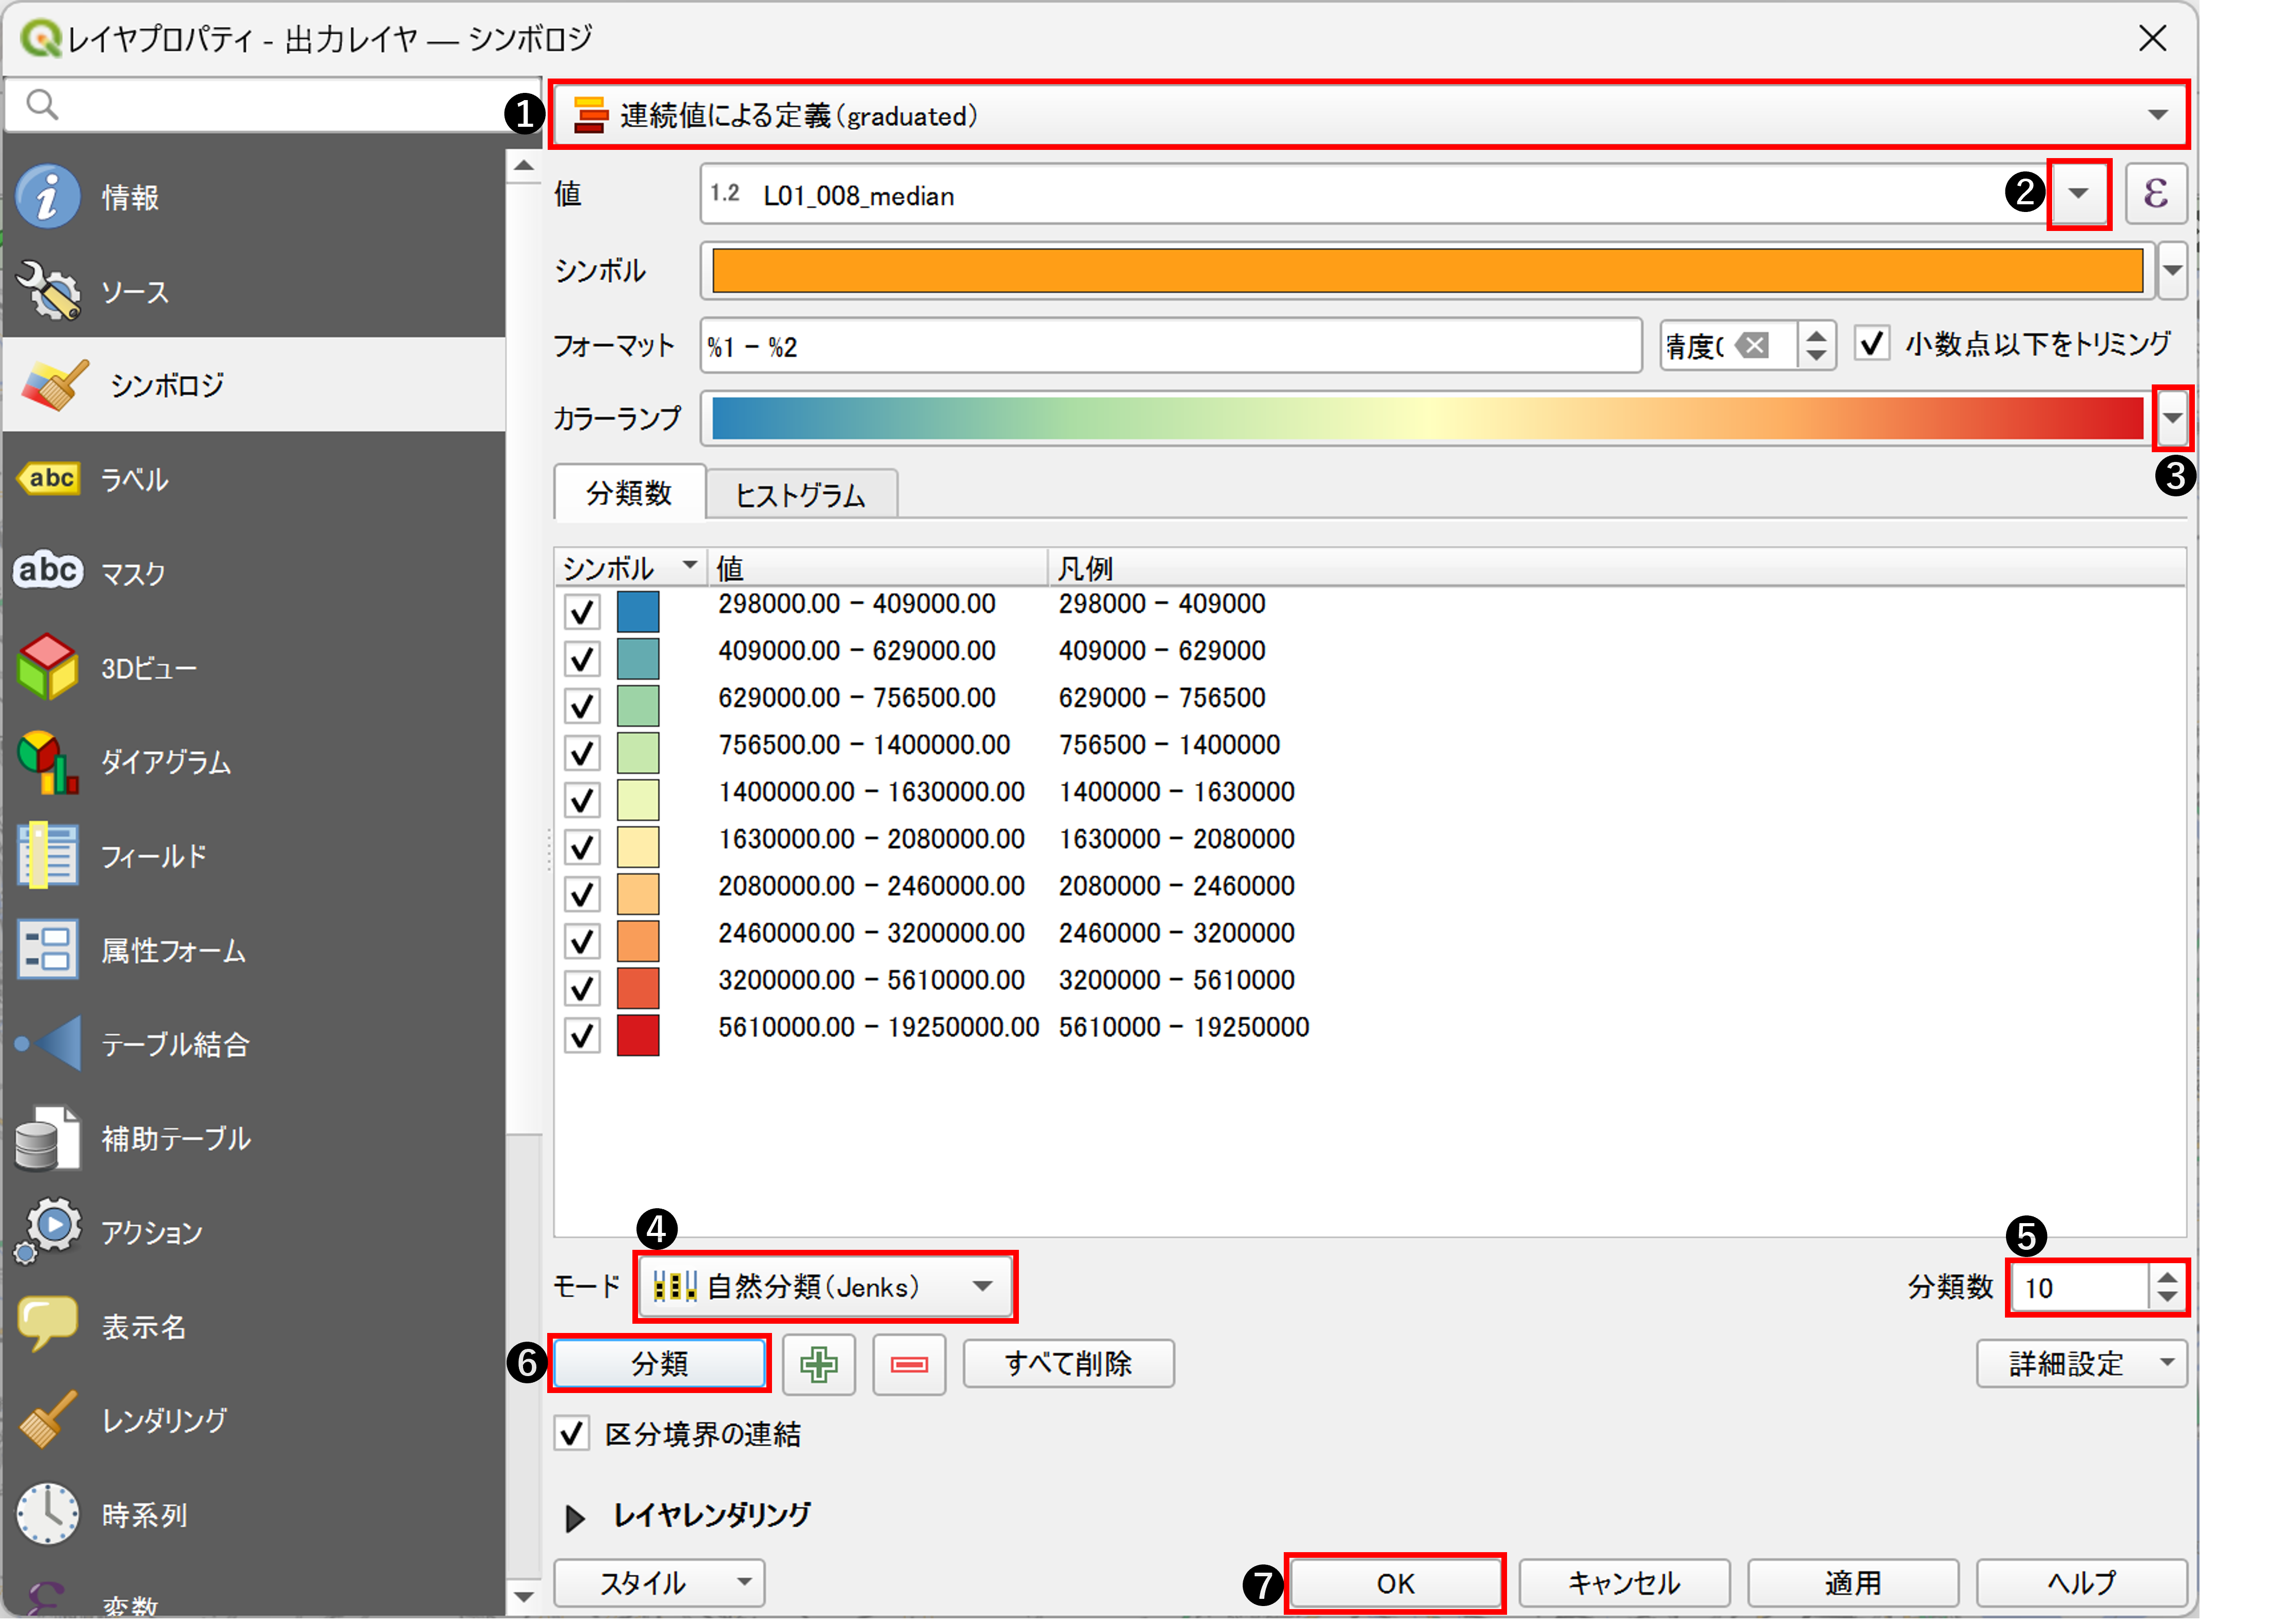This screenshot has height=1624, width=2277.
Task: Click the キャンセル button
Action: [x=1624, y=1582]
